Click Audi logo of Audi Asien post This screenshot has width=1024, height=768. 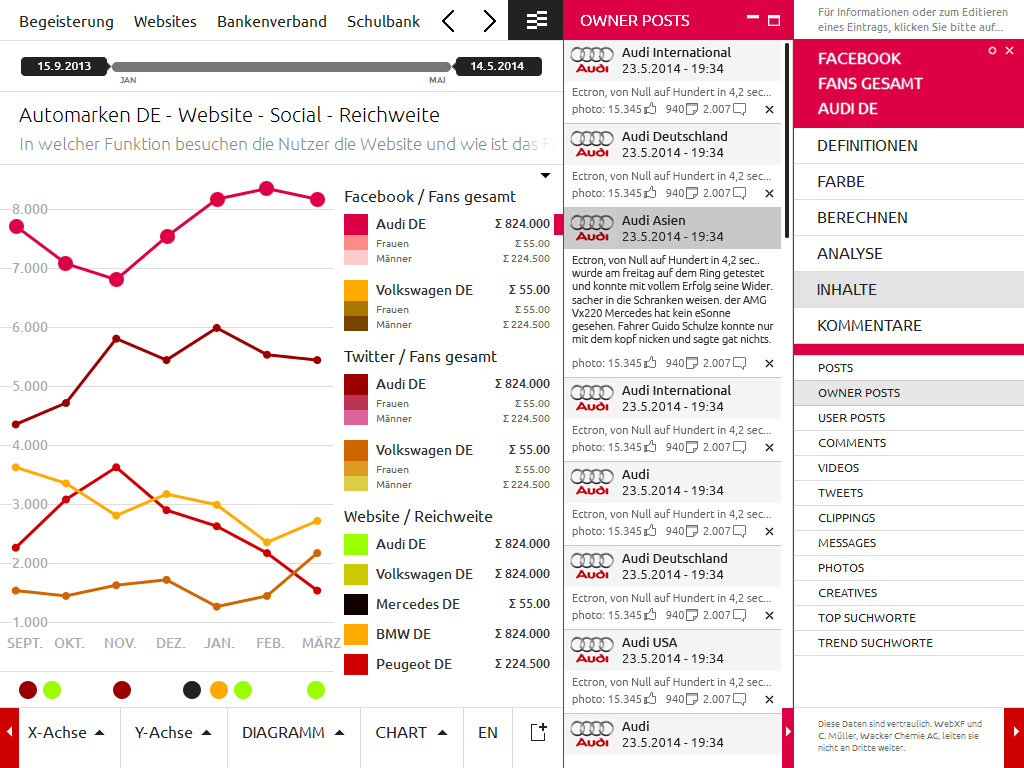point(592,227)
